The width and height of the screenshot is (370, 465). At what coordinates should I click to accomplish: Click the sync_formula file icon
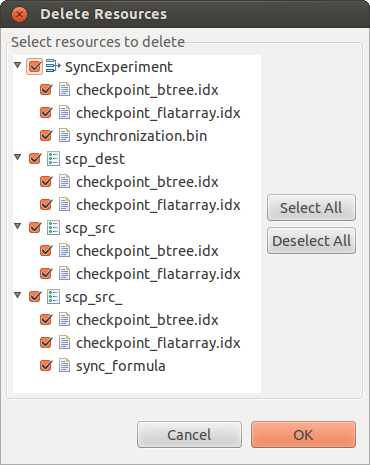pyautogui.click(x=64, y=366)
